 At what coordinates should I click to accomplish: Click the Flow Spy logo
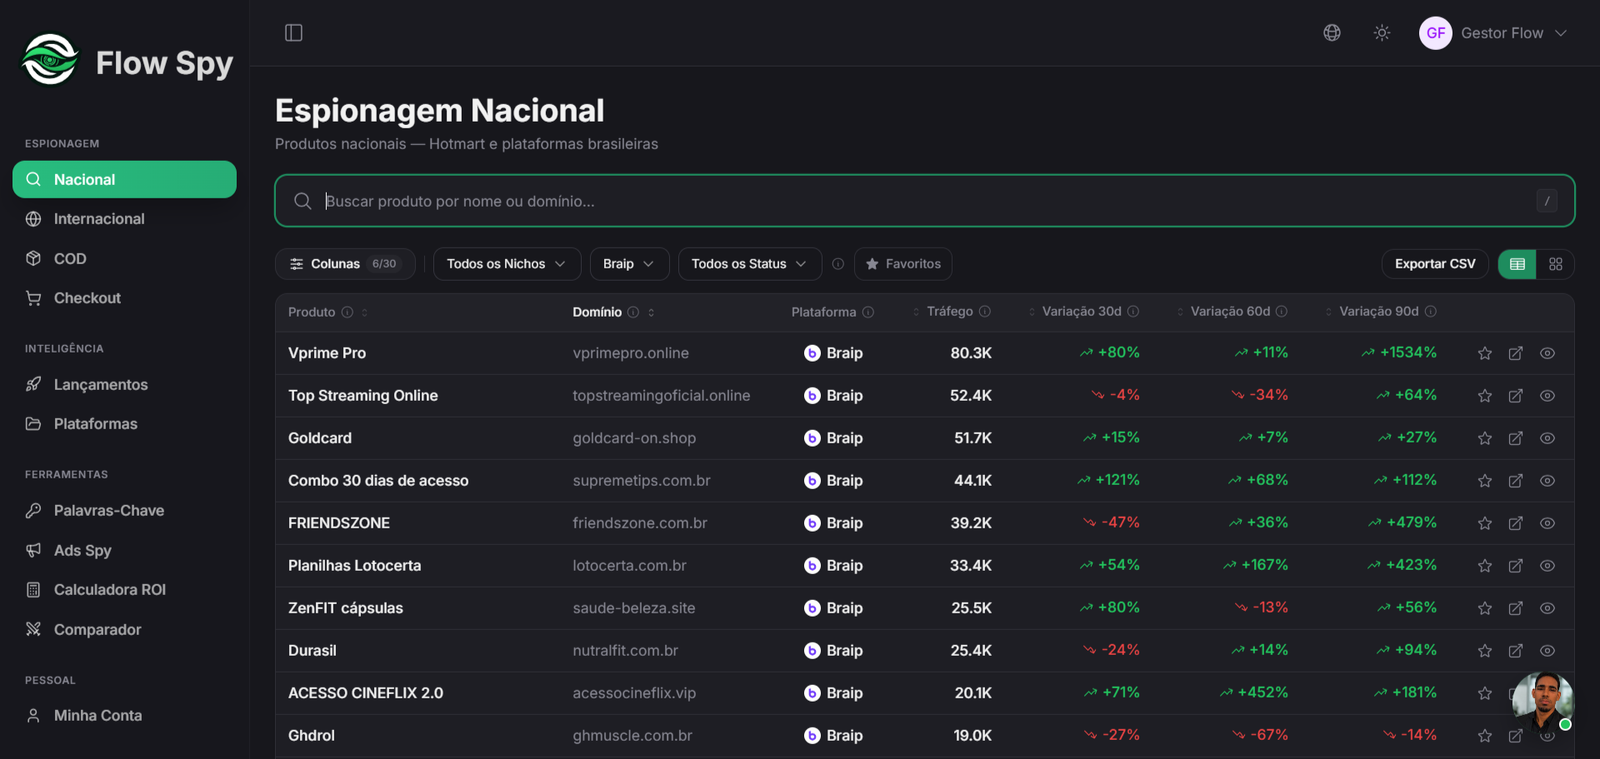[x=127, y=61]
